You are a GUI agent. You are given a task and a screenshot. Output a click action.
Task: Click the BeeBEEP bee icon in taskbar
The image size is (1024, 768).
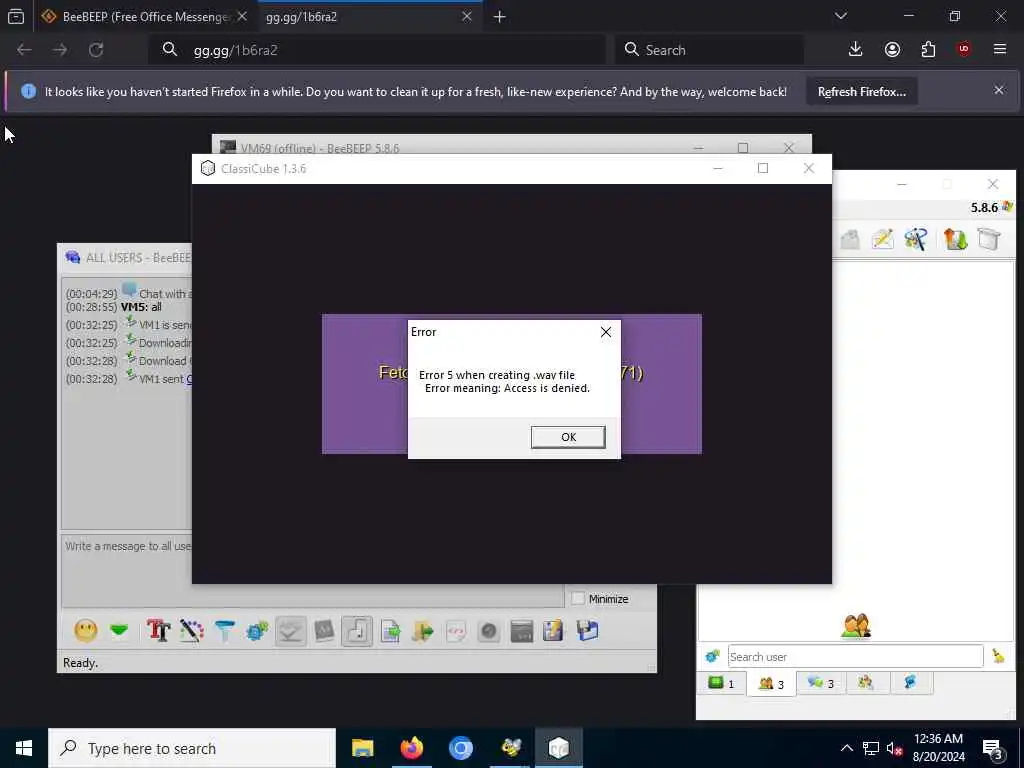[511, 748]
